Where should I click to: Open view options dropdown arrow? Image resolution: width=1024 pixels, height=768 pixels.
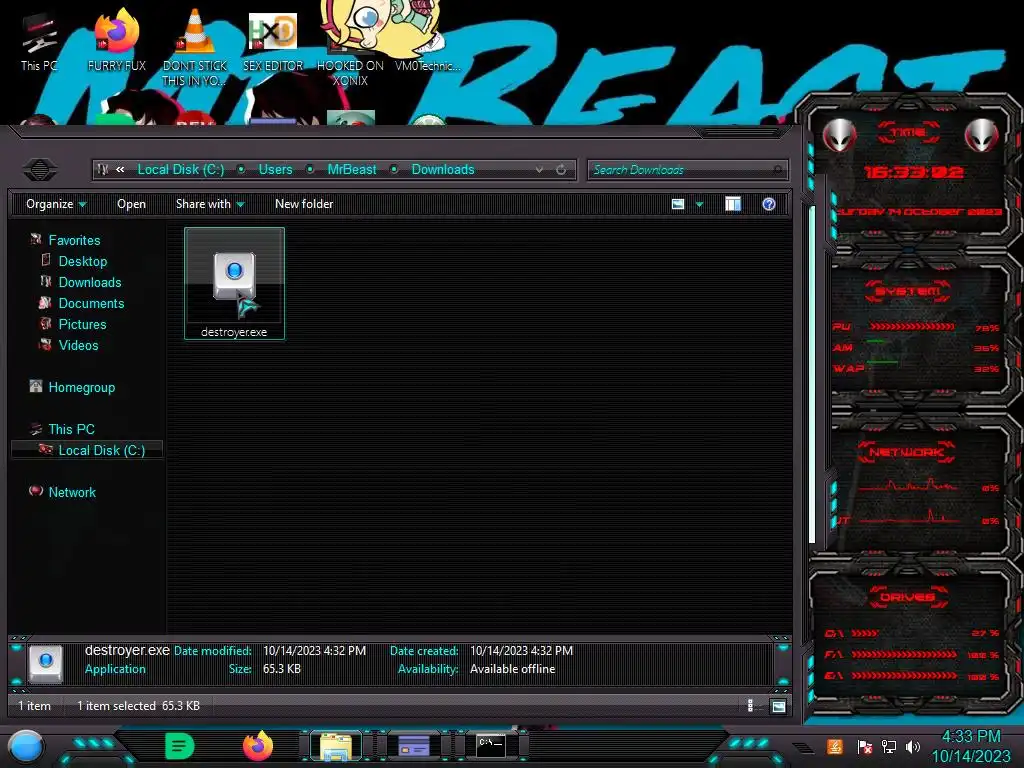click(x=699, y=204)
